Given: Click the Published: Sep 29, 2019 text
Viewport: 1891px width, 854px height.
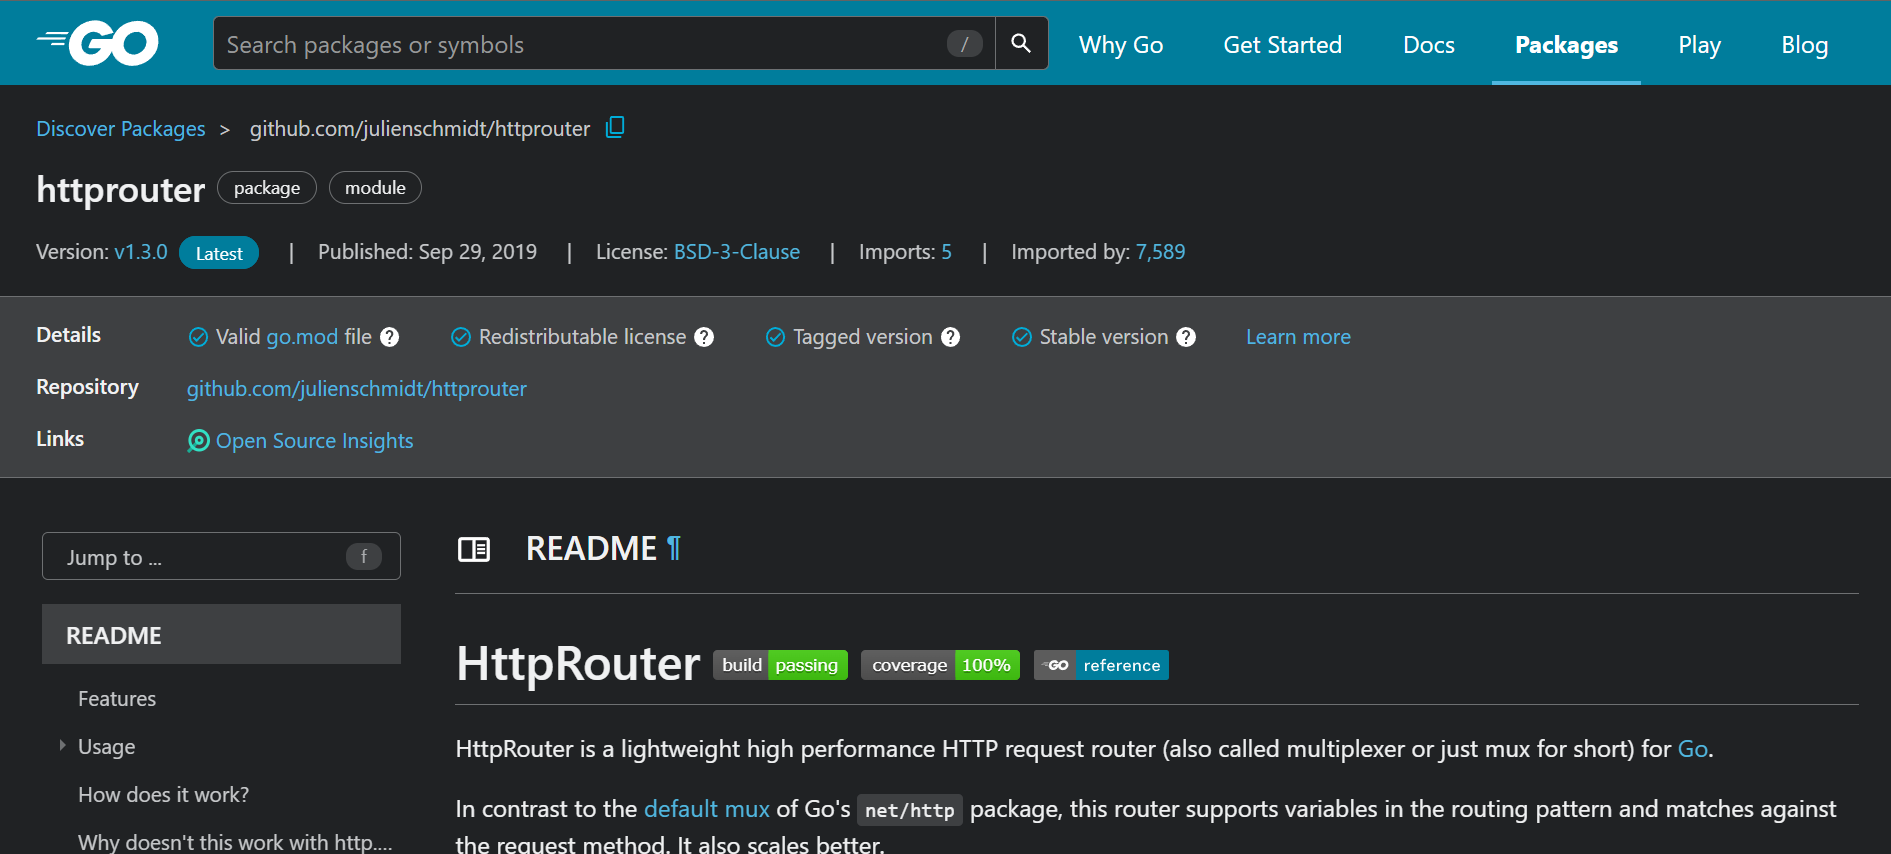Looking at the screenshot, I should [x=427, y=252].
